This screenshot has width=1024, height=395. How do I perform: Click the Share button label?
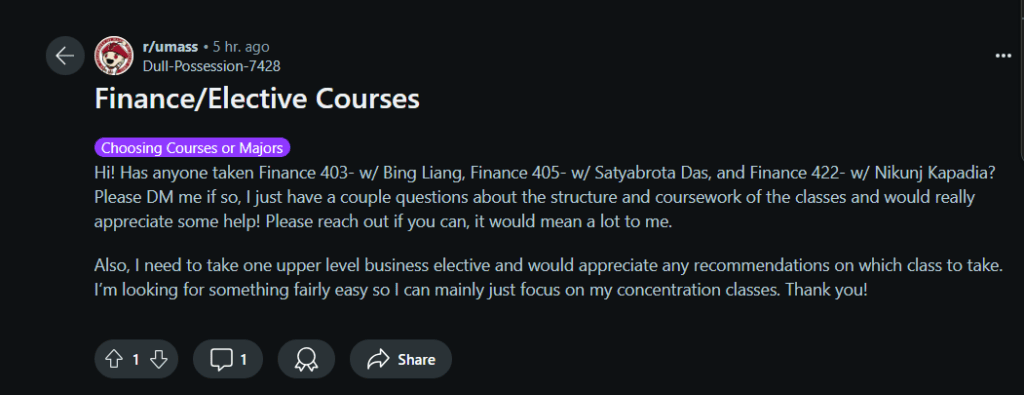(417, 359)
